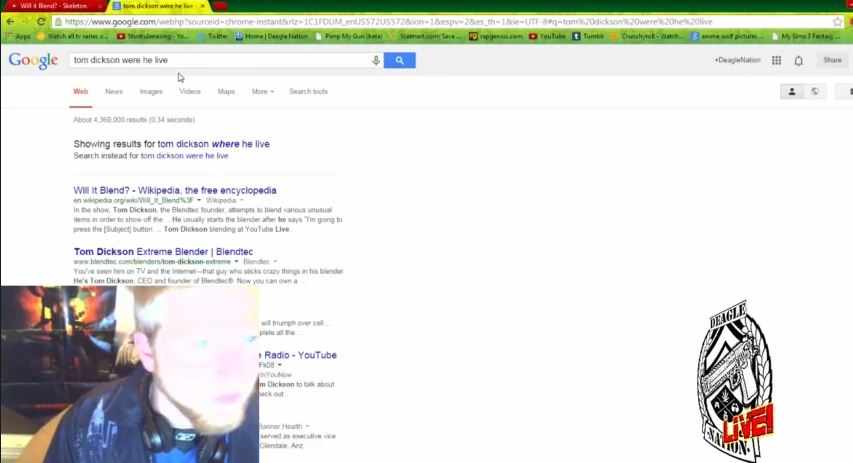This screenshot has width=853, height=463.
Task: Open the 'Tom Dickson Extreme Blender | Blendtec' result
Action: point(163,252)
